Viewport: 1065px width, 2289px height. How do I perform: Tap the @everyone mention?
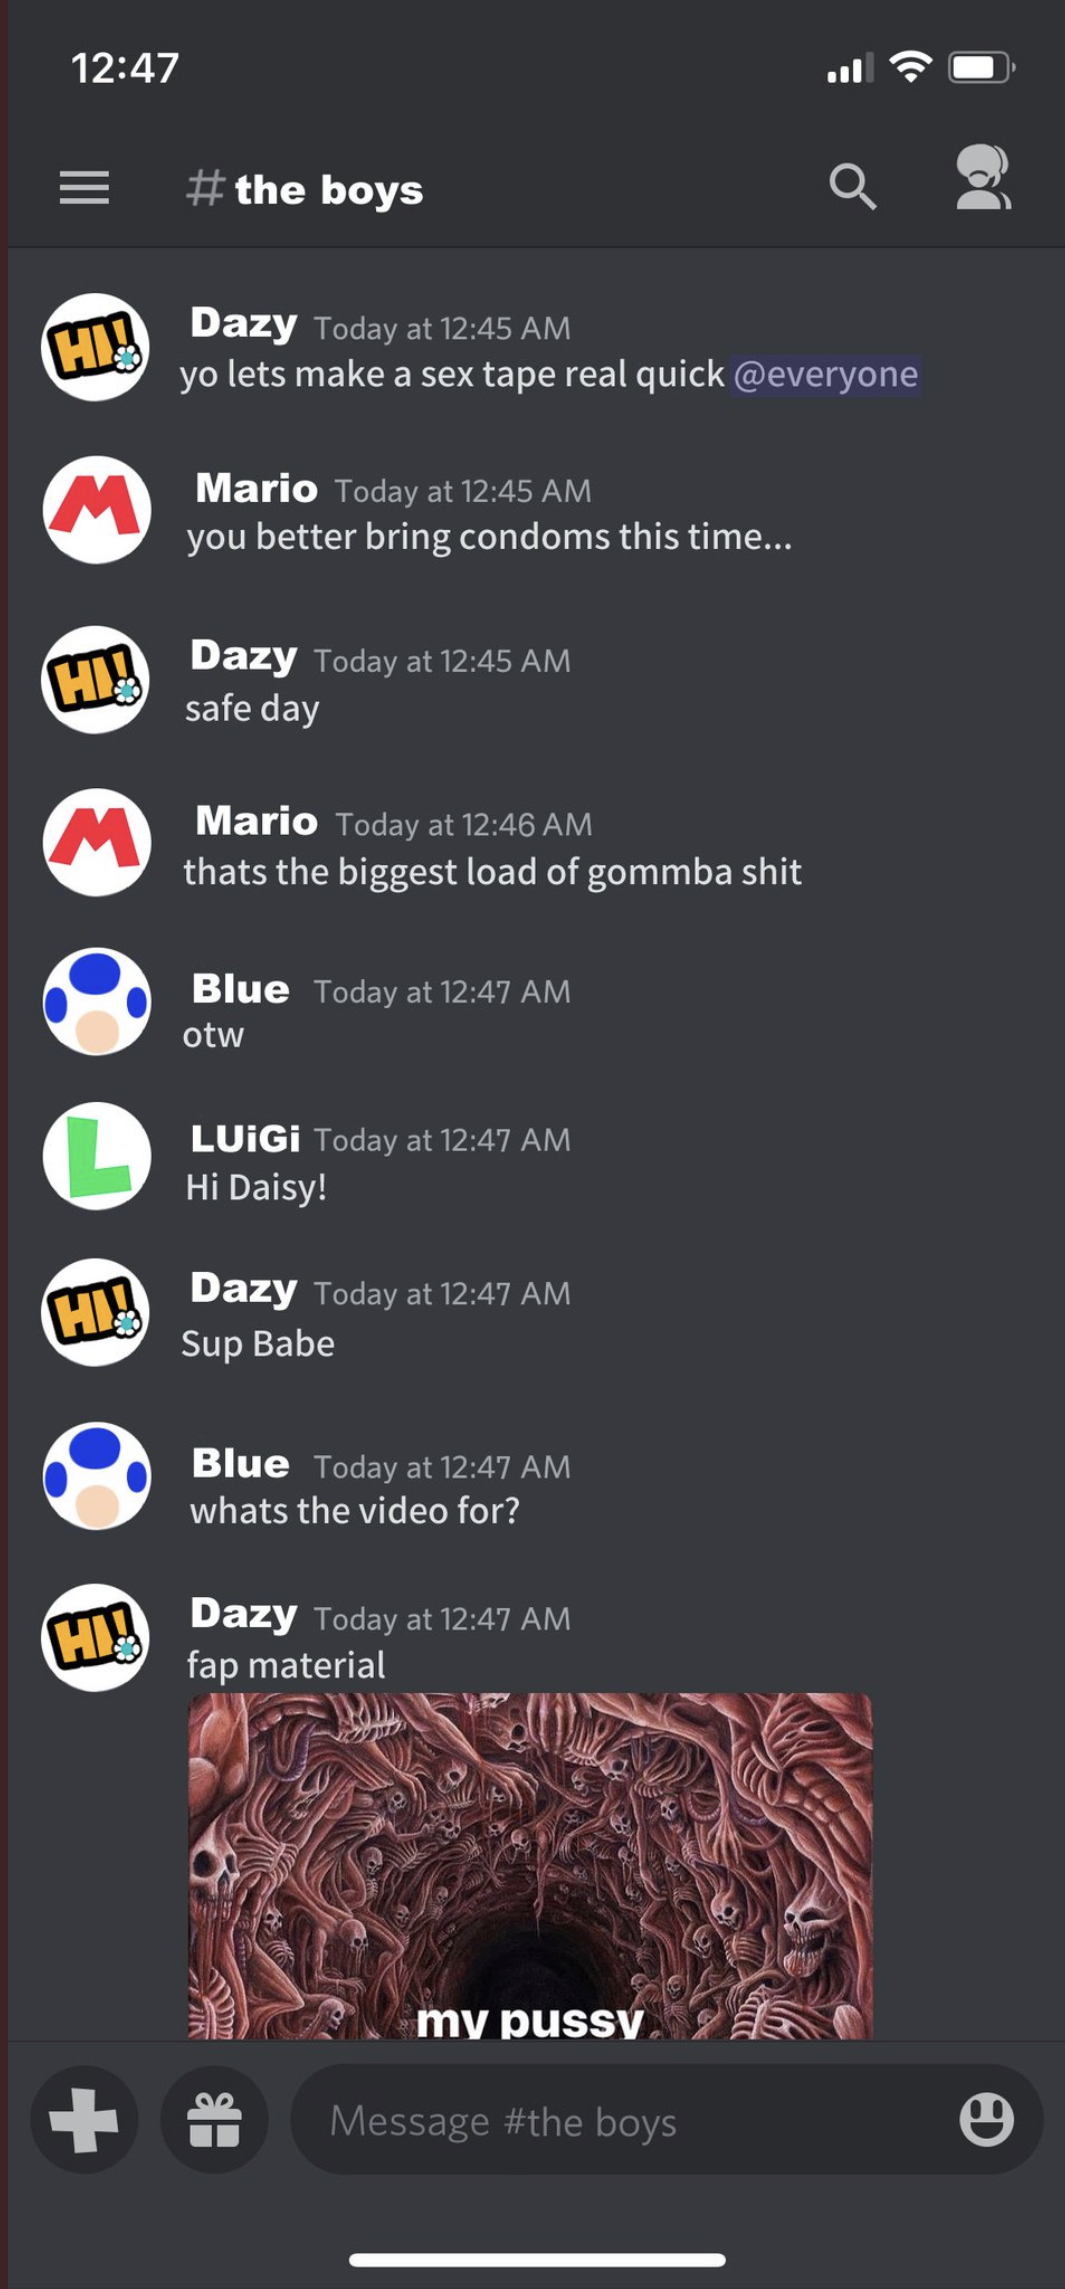click(x=825, y=374)
